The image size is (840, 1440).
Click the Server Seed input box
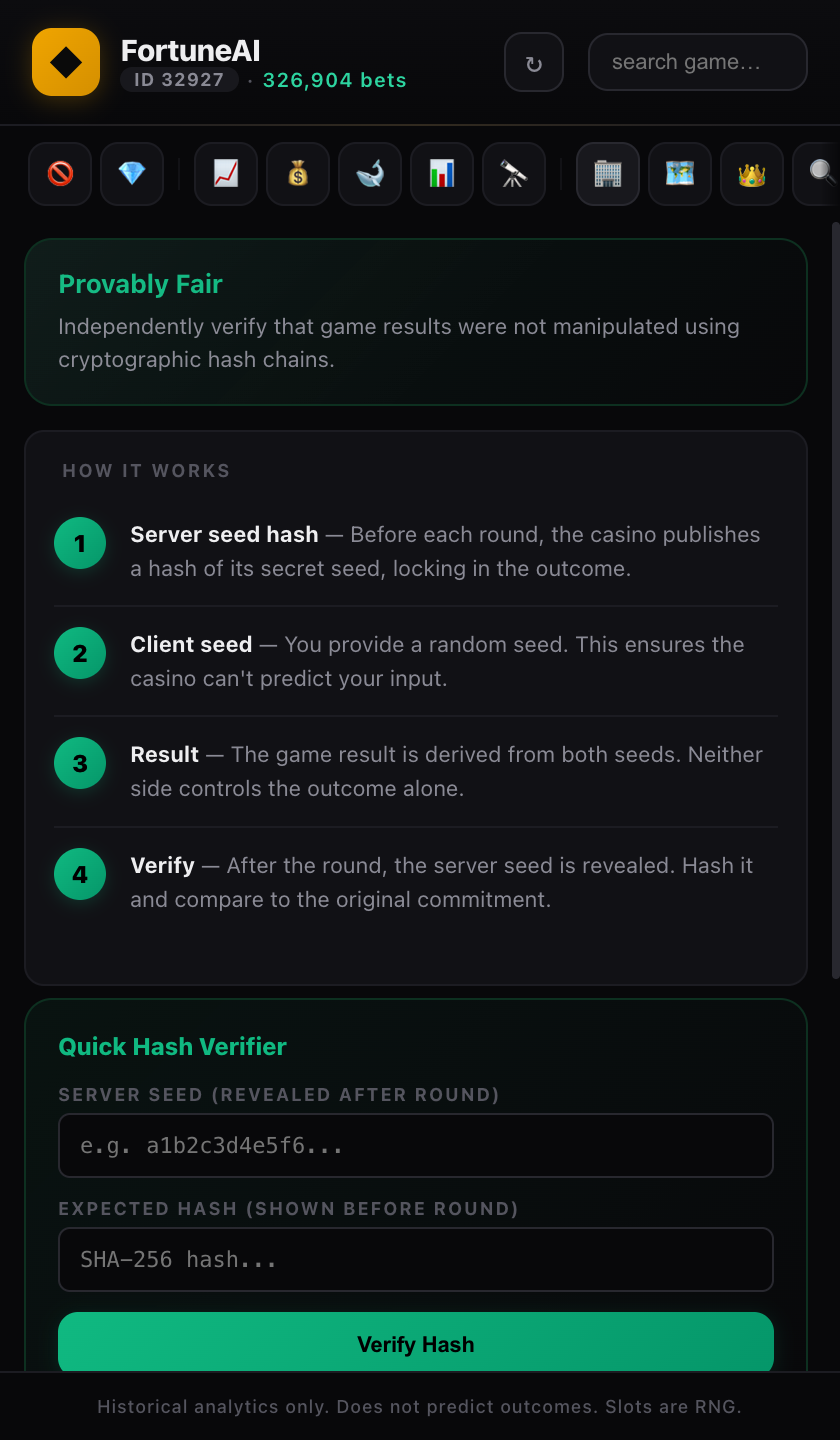[x=416, y=1145]
